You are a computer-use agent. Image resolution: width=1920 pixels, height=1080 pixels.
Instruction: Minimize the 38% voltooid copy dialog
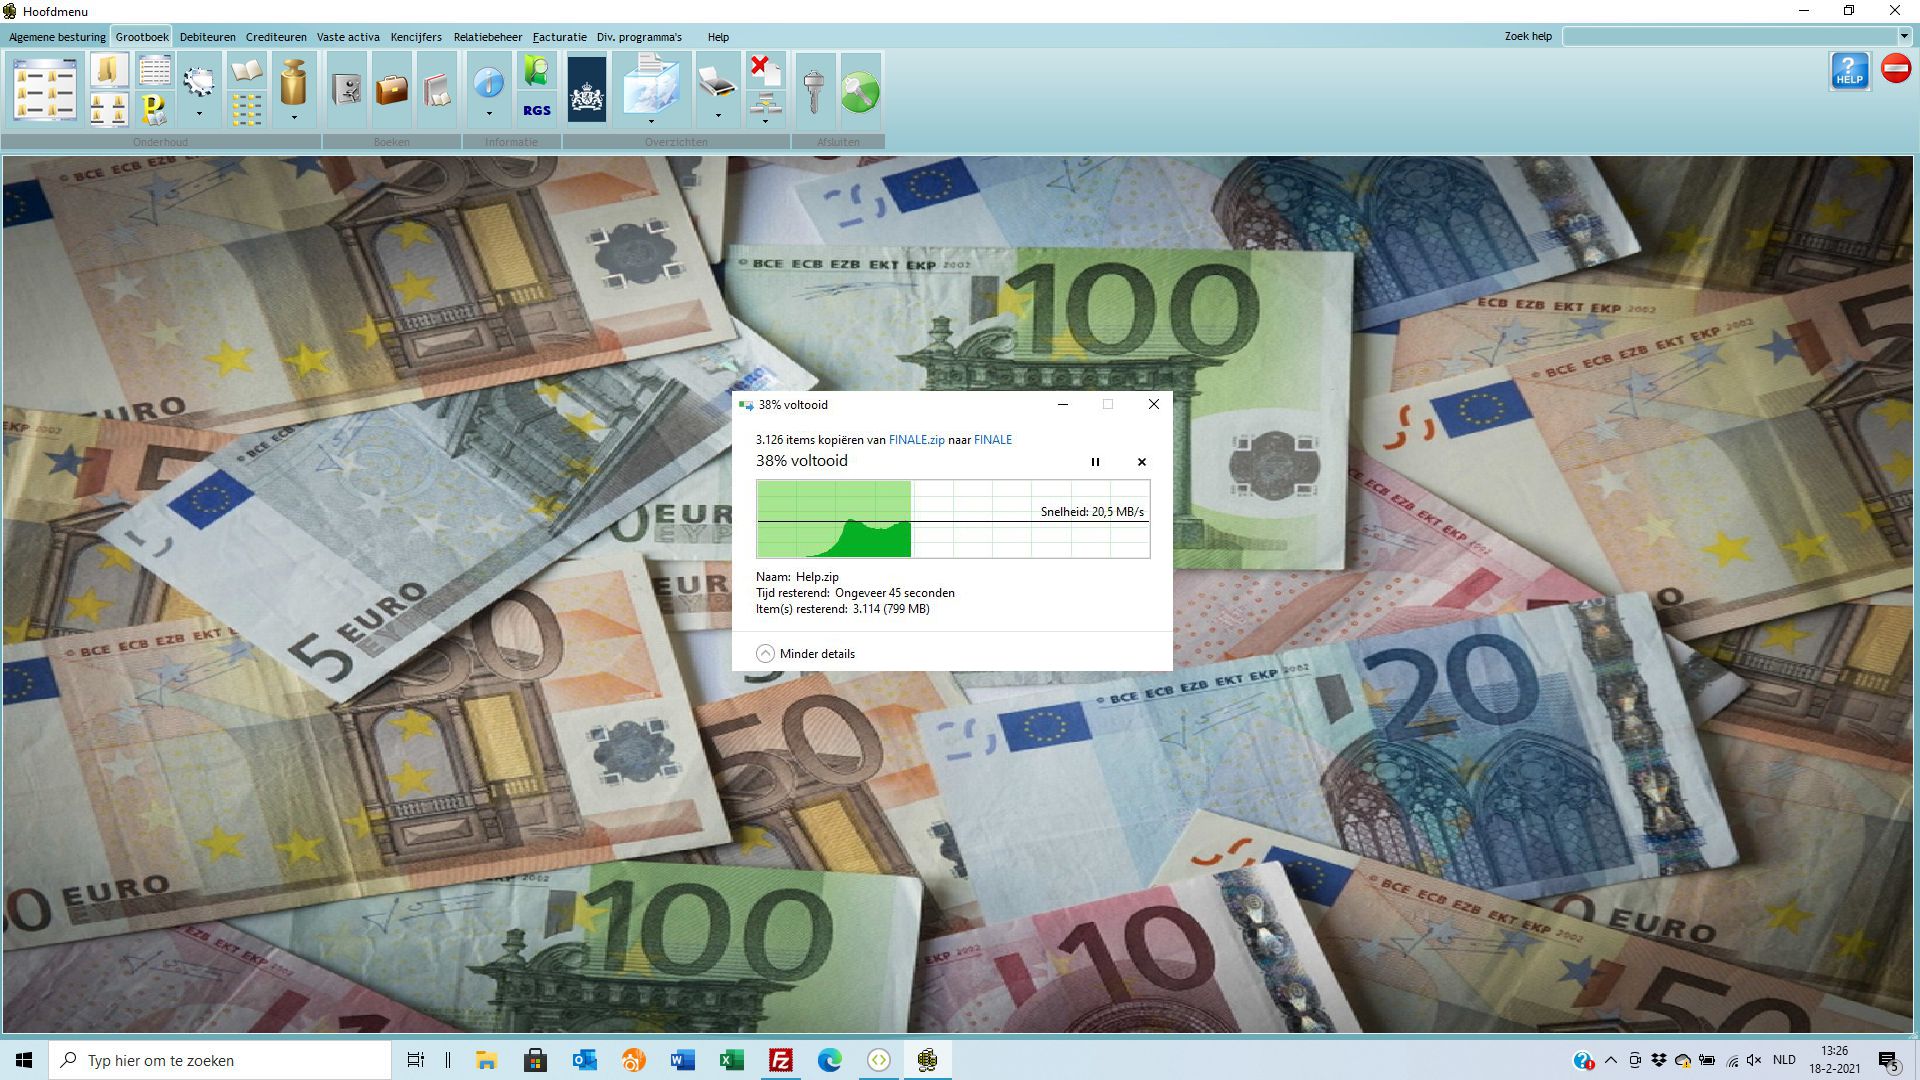(x=1063, y=405)
